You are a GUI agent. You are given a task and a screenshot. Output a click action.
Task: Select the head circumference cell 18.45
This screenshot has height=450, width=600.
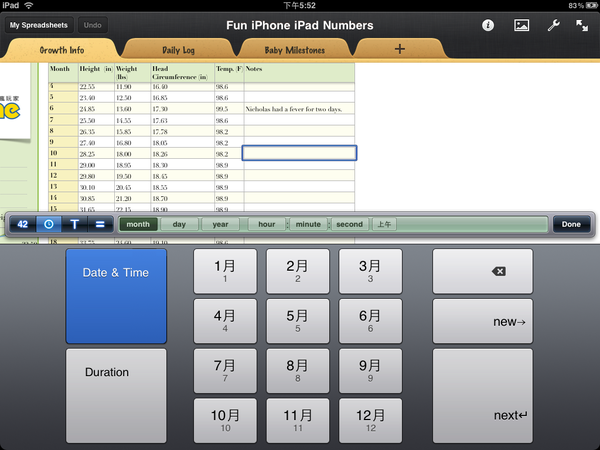[183, 176]
